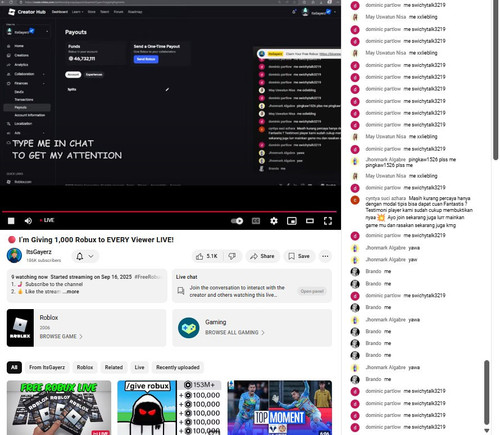Collapse Finances section in Creator Hub sidebar
500x435 pixels.
[26, 83]
